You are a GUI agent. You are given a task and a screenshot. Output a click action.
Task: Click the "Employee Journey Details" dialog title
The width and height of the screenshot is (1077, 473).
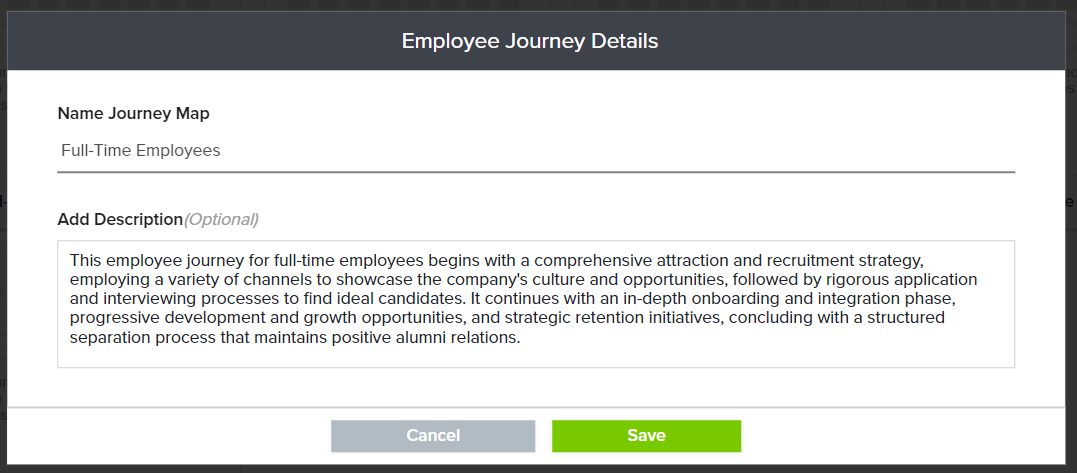(x=530, y=41)
